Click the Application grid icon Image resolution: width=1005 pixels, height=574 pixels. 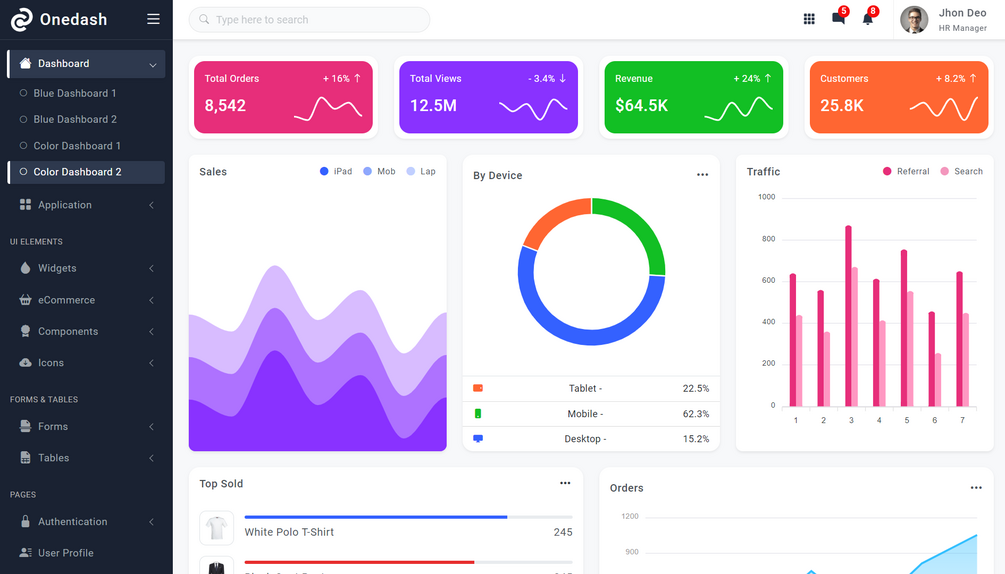coord(26,205)
